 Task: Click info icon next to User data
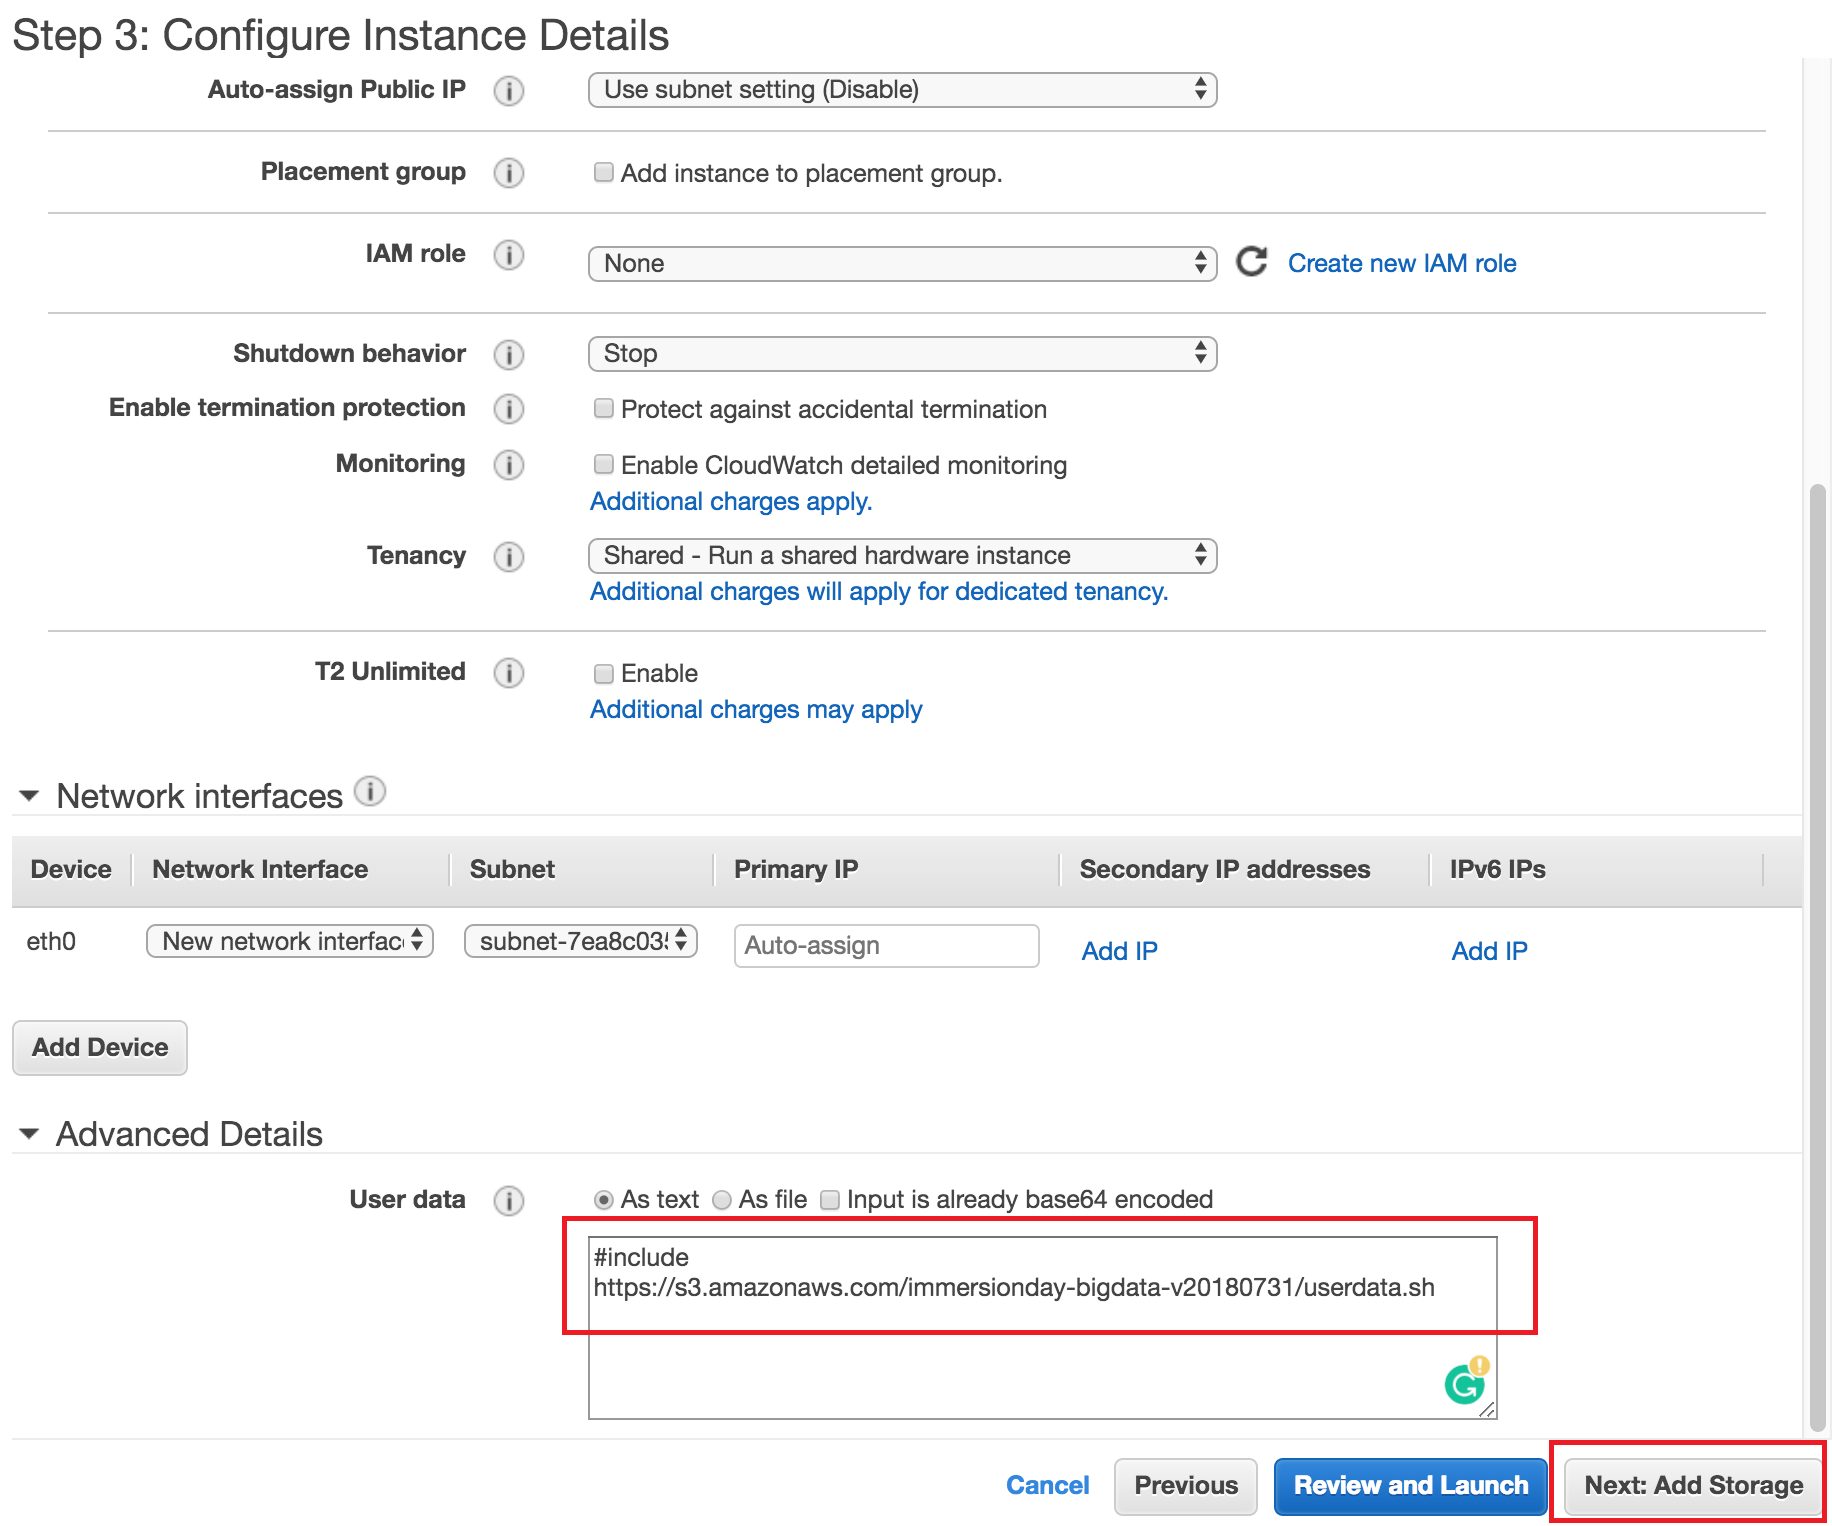pyautogui.click(x=508, y=1201)
